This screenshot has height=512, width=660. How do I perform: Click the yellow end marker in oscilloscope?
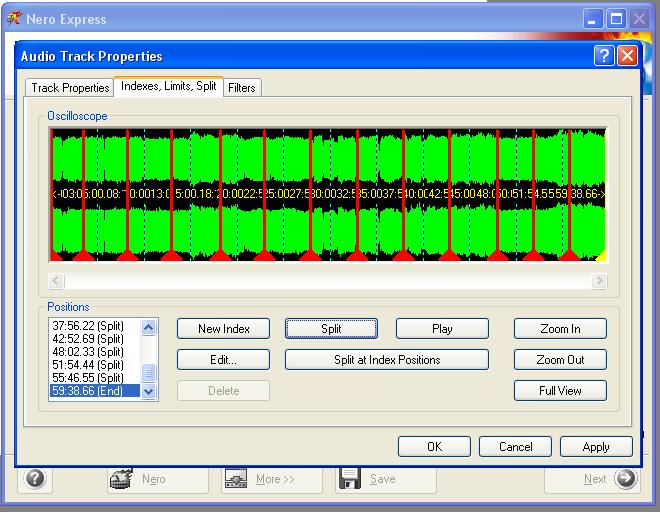point(601,256)
